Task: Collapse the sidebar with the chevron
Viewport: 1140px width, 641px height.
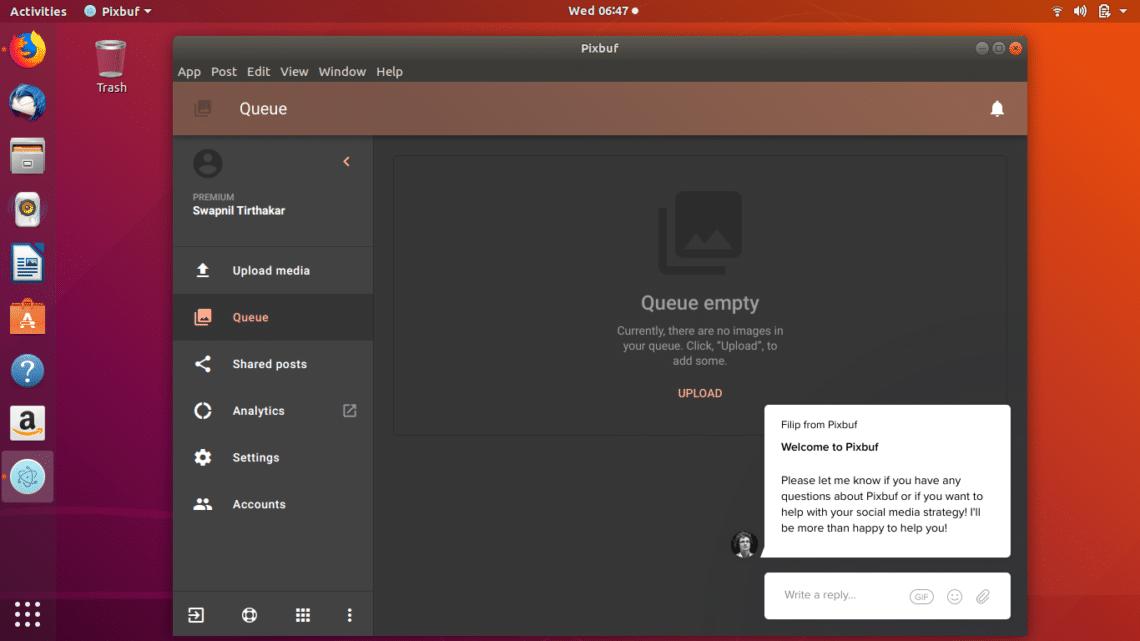Action: click(347, 160)
